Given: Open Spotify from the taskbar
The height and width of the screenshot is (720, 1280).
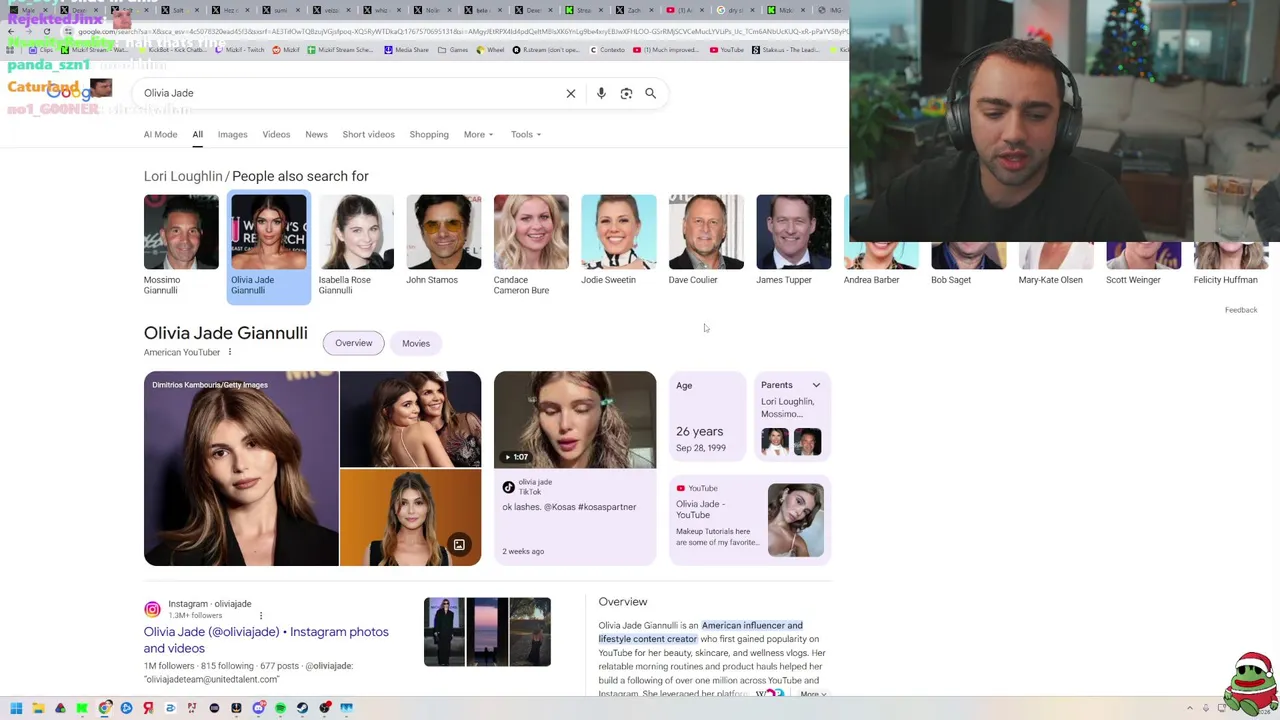Looking at the screenshot, I should (280, 708).
